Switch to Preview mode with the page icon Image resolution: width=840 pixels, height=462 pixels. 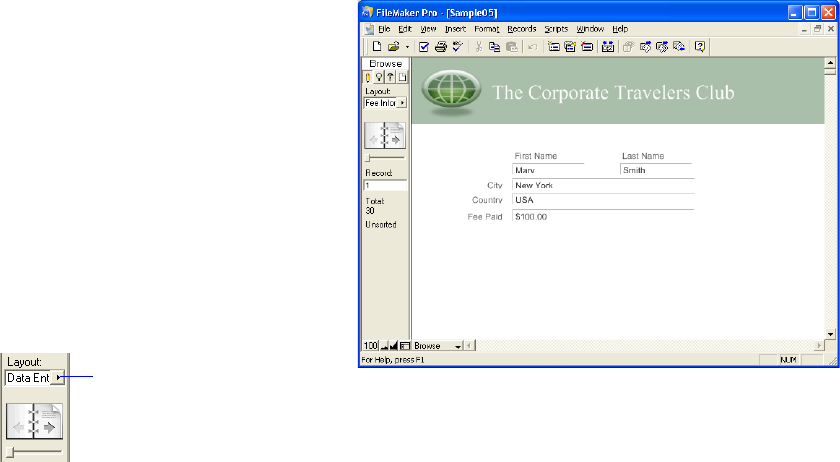[402, 77]
